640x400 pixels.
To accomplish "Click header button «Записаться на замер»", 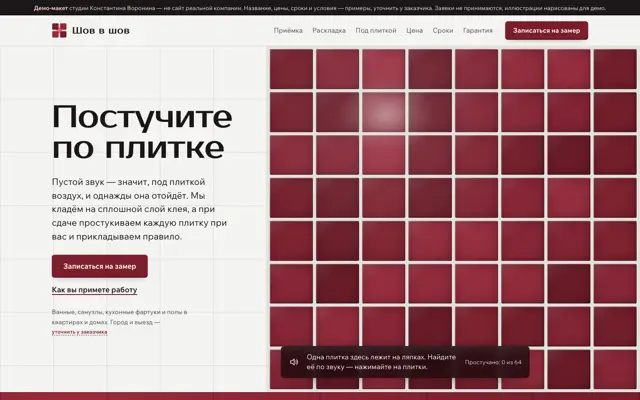I will 546,31.
